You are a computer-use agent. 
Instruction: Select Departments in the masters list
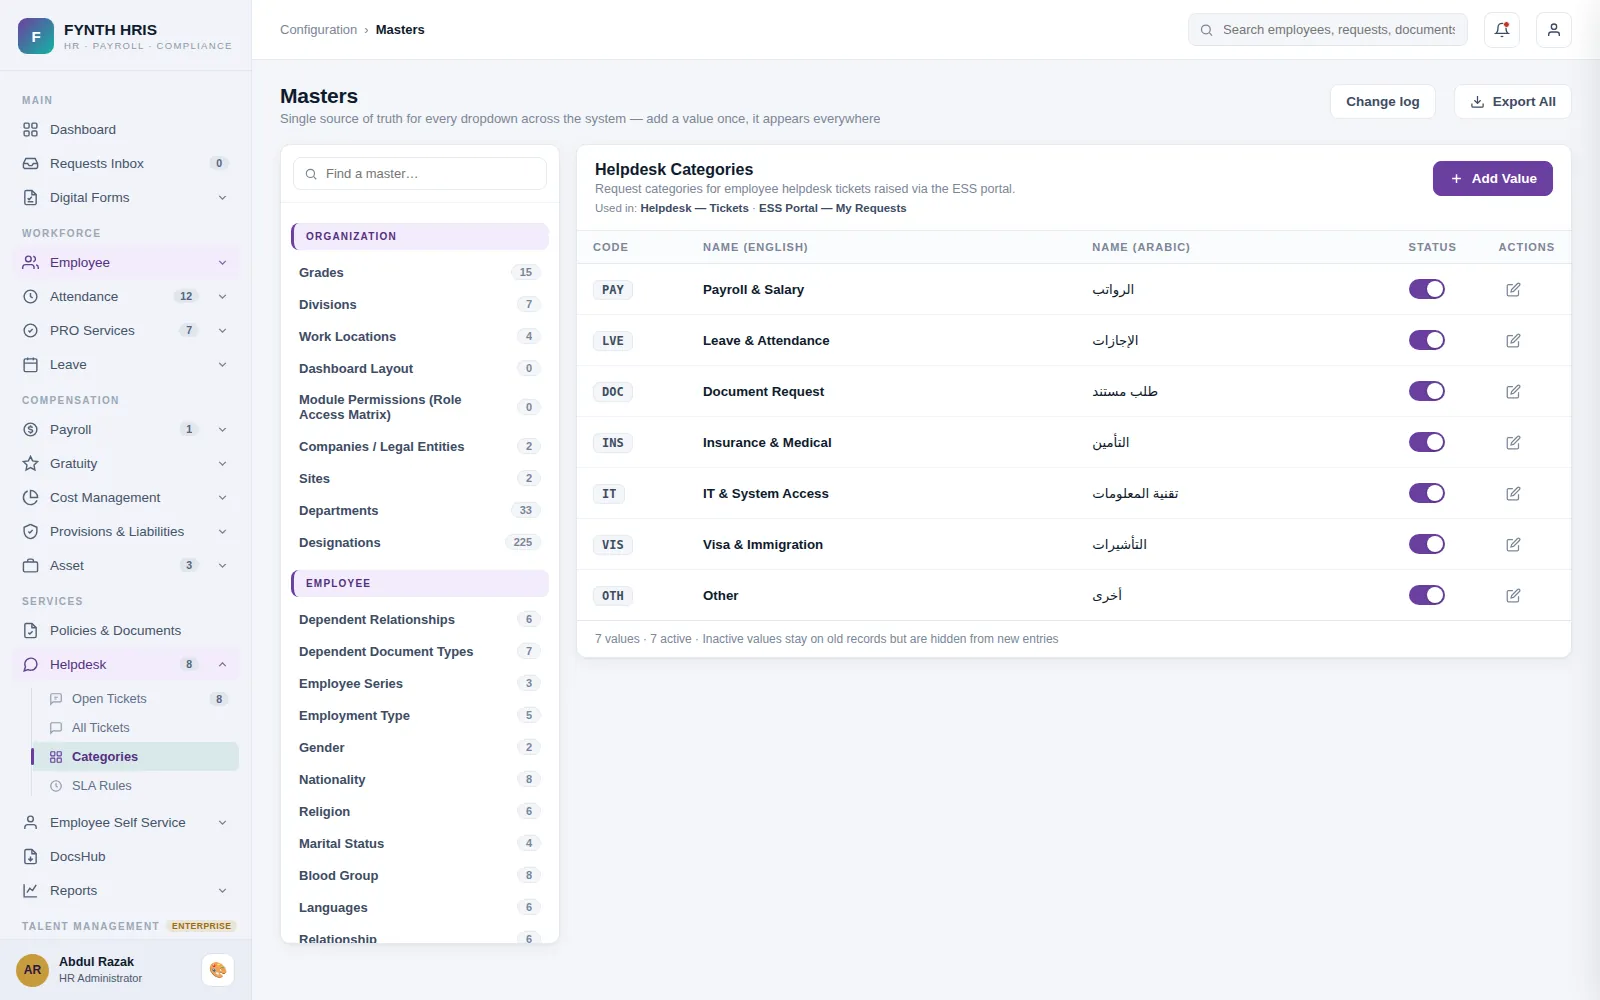pyautogui.click(x=419, y=510)
